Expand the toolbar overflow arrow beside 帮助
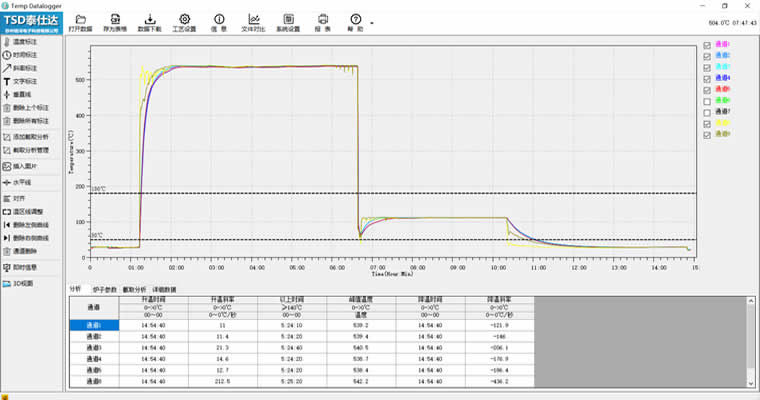 point(372,22)
